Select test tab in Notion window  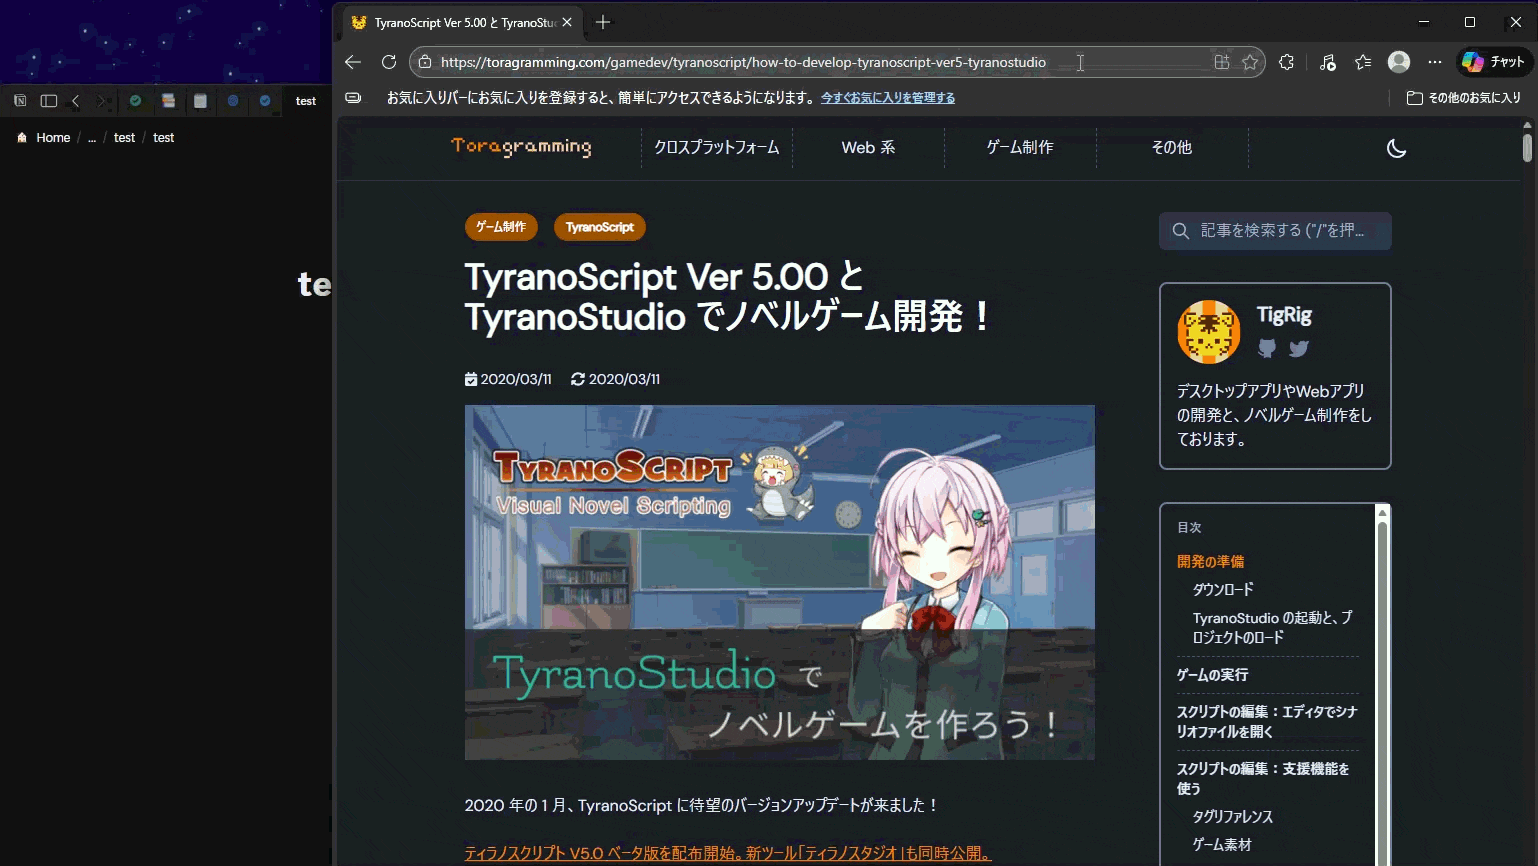[x=306, y=101]
